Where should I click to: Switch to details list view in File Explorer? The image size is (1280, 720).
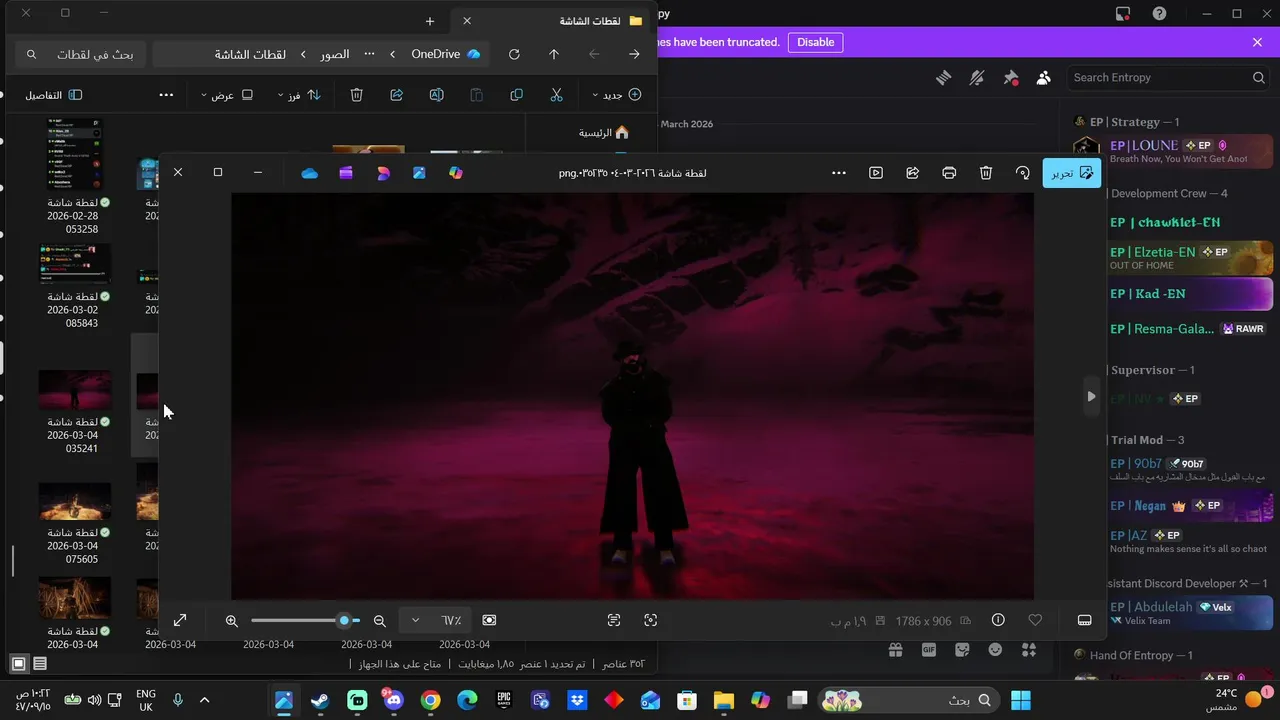40,663
